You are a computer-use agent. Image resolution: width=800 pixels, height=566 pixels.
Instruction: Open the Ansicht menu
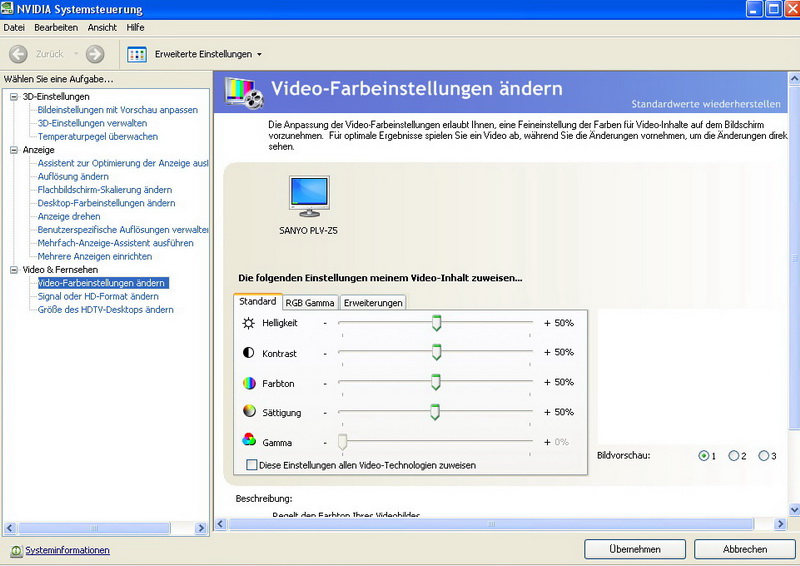pos(102,28)
